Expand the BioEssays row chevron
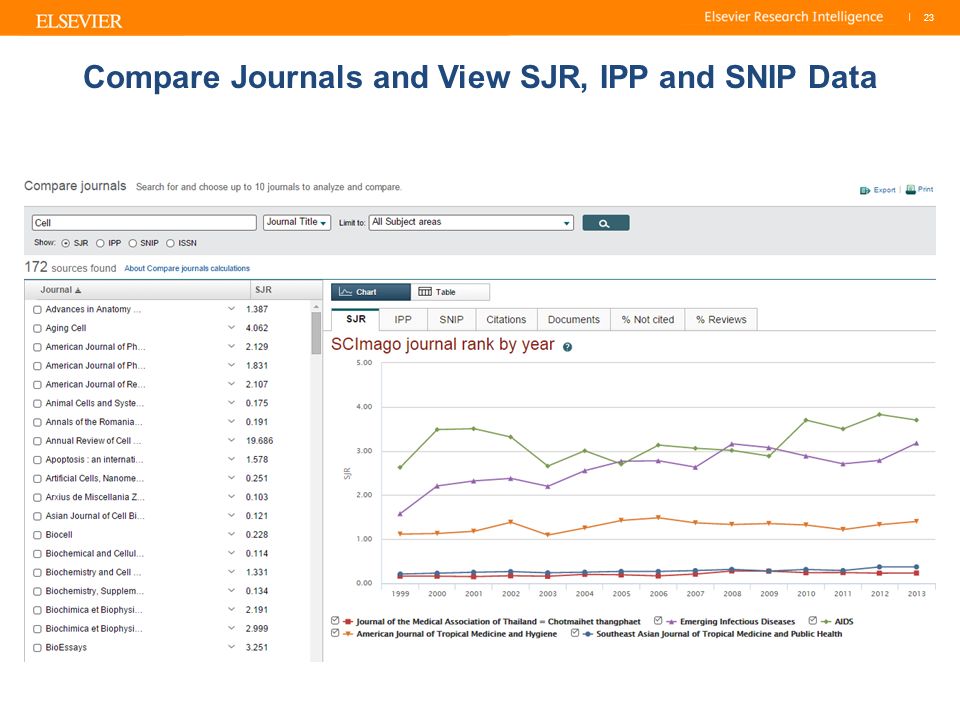 [x=231, y=647]
